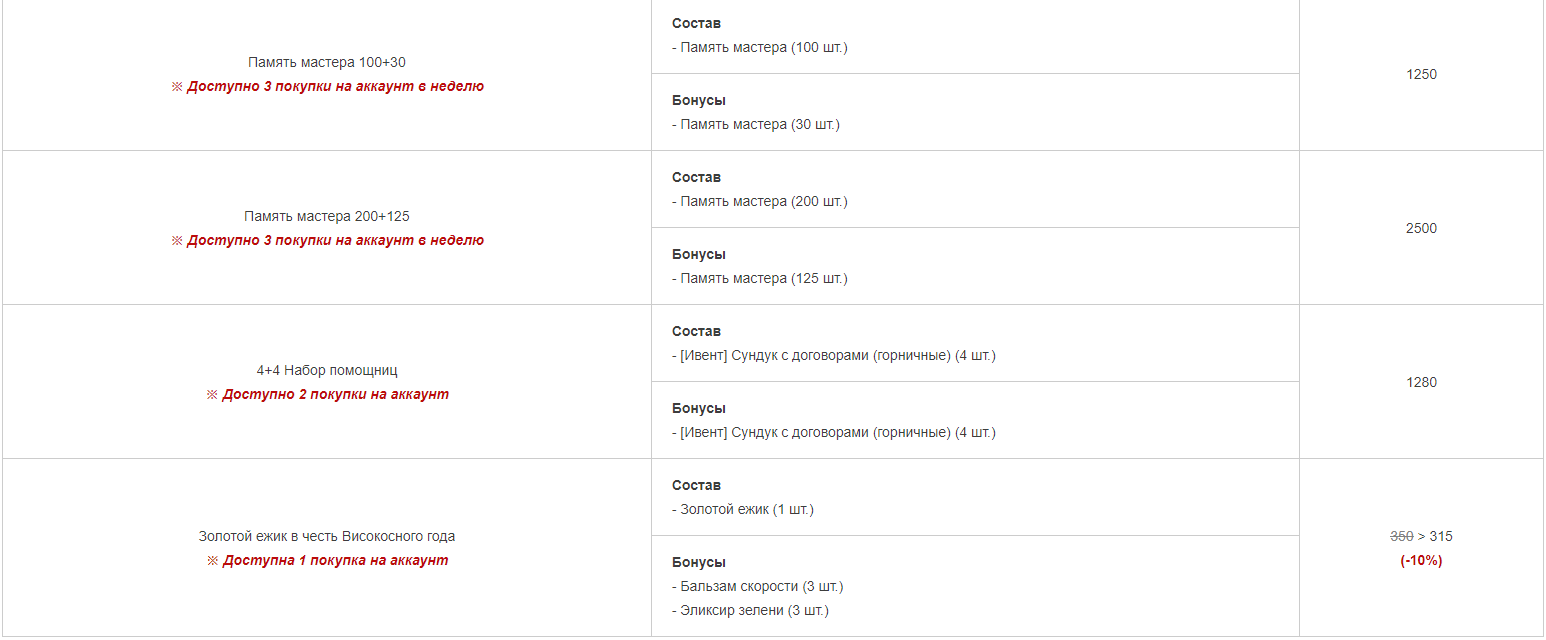Click the crossed-out price 350
The height and width of the screenshot is (640, 1546).
click(1401, 536)
